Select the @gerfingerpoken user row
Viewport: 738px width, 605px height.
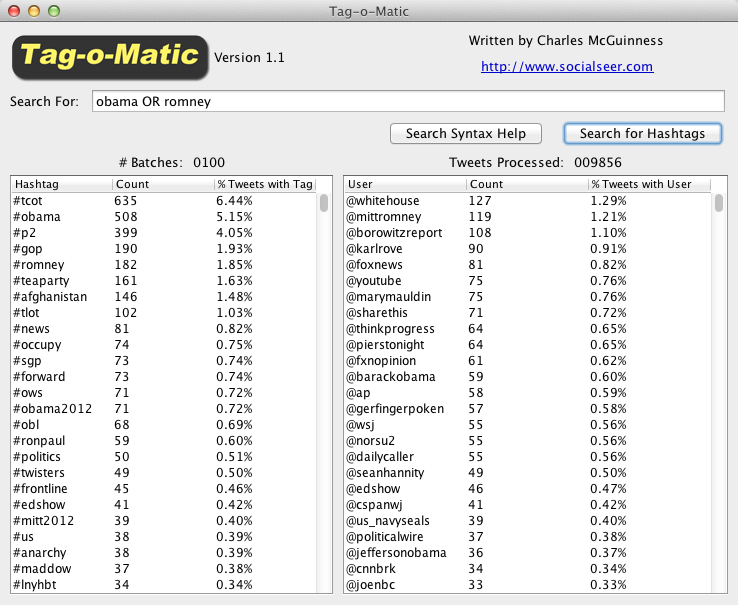(x=528, y=409)
